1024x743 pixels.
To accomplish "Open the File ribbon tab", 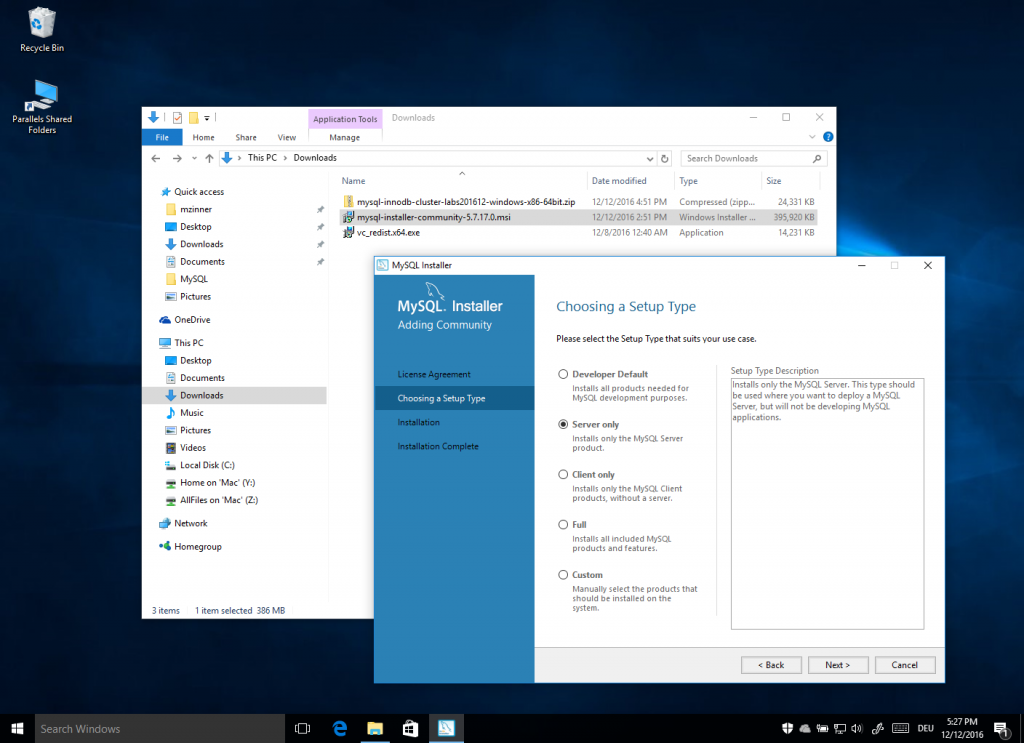I will [x=162, y=137].
